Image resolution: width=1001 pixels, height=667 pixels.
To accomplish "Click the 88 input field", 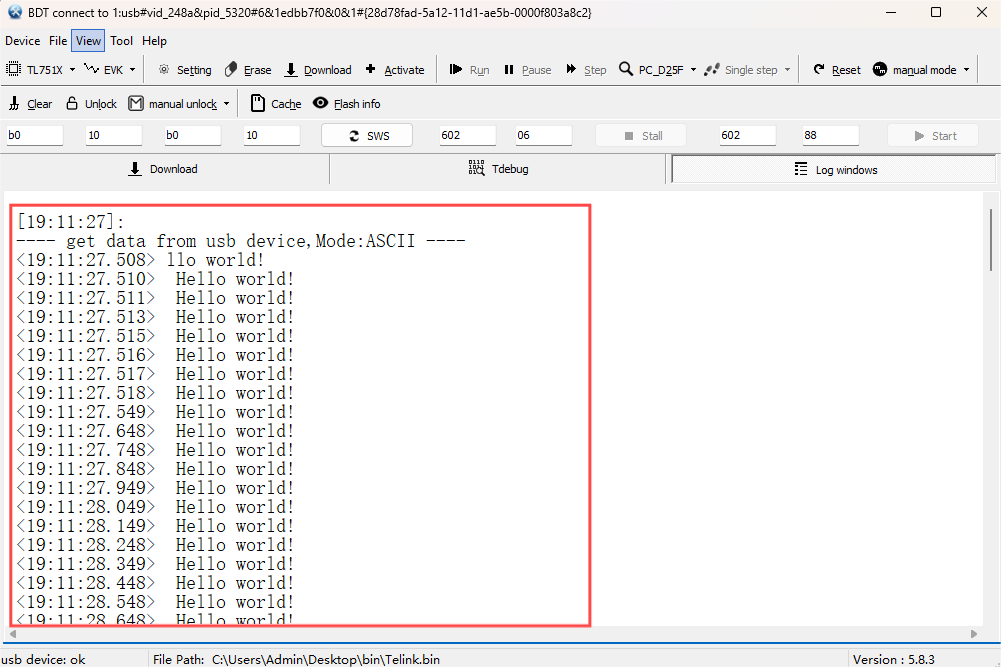I will pyautogui.click(x=831, y=135).
